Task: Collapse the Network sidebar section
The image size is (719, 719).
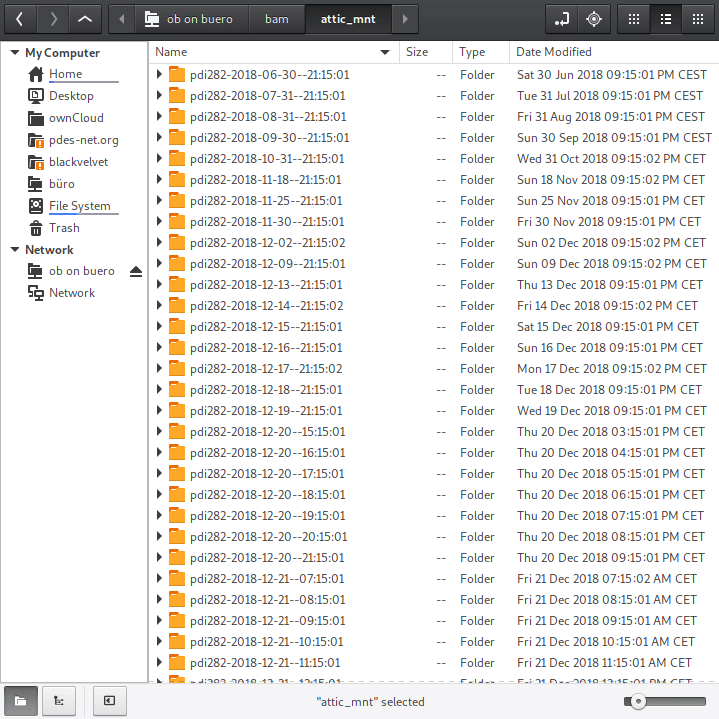Action: click(15, 249)
